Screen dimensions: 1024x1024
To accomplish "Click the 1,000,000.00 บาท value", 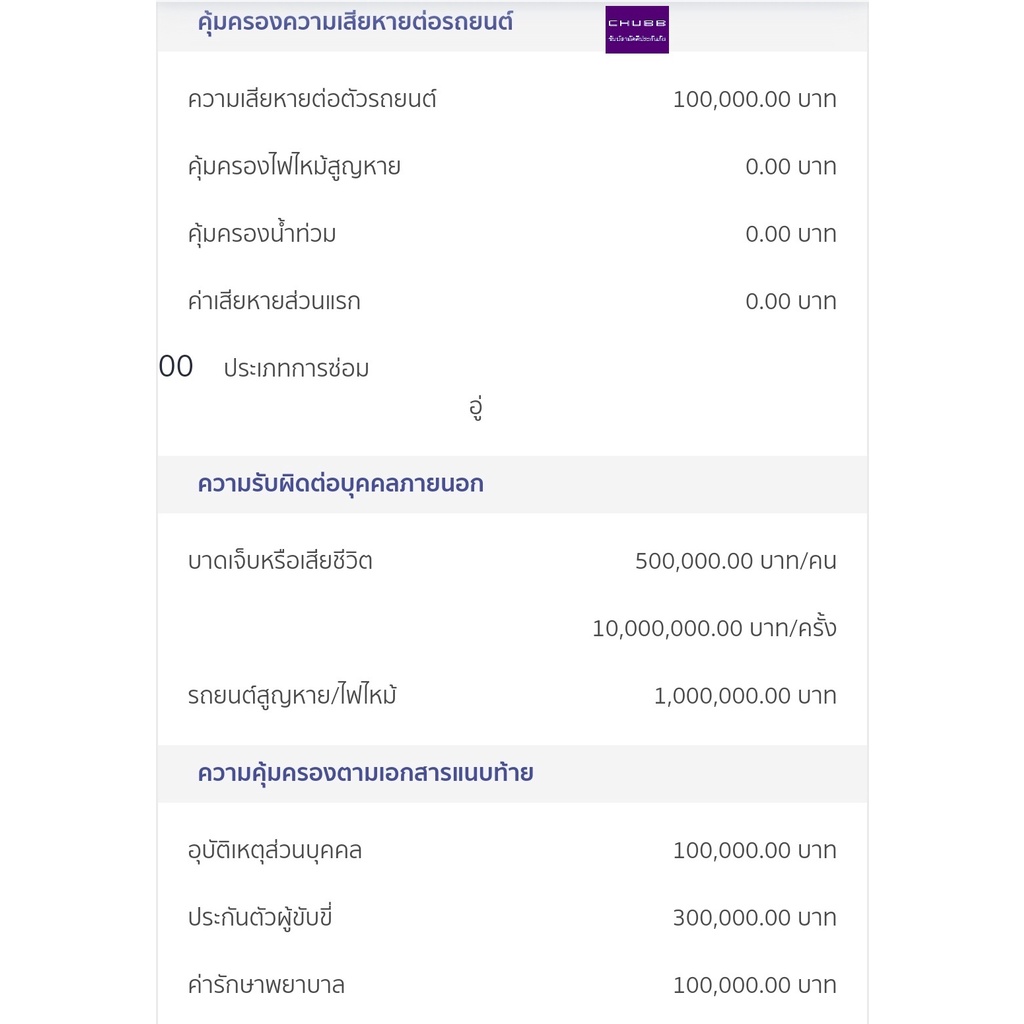I will coord(745,696).
